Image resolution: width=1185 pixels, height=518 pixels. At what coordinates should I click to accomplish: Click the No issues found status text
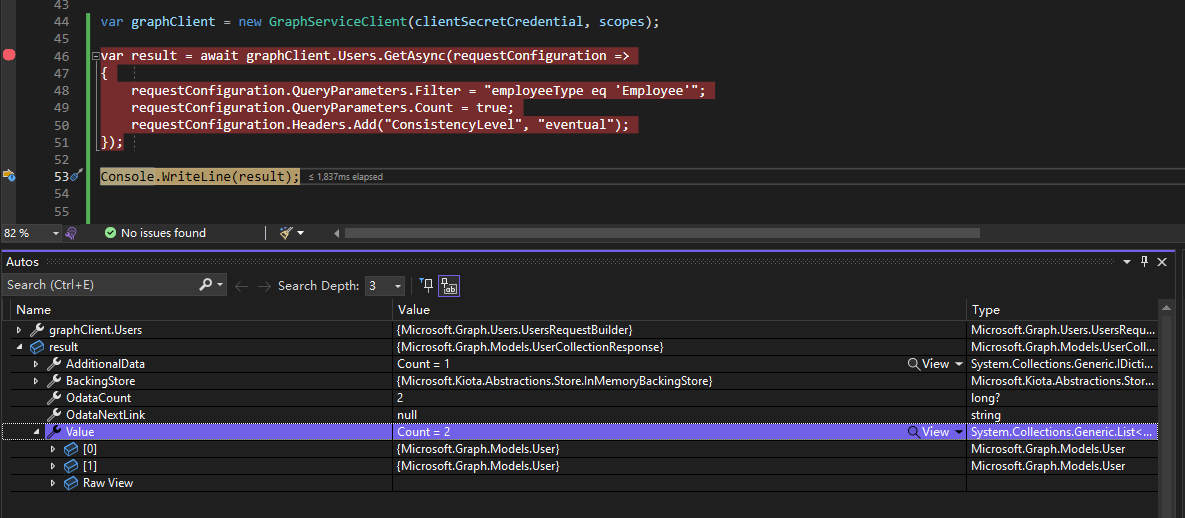[x=163, y=233]
